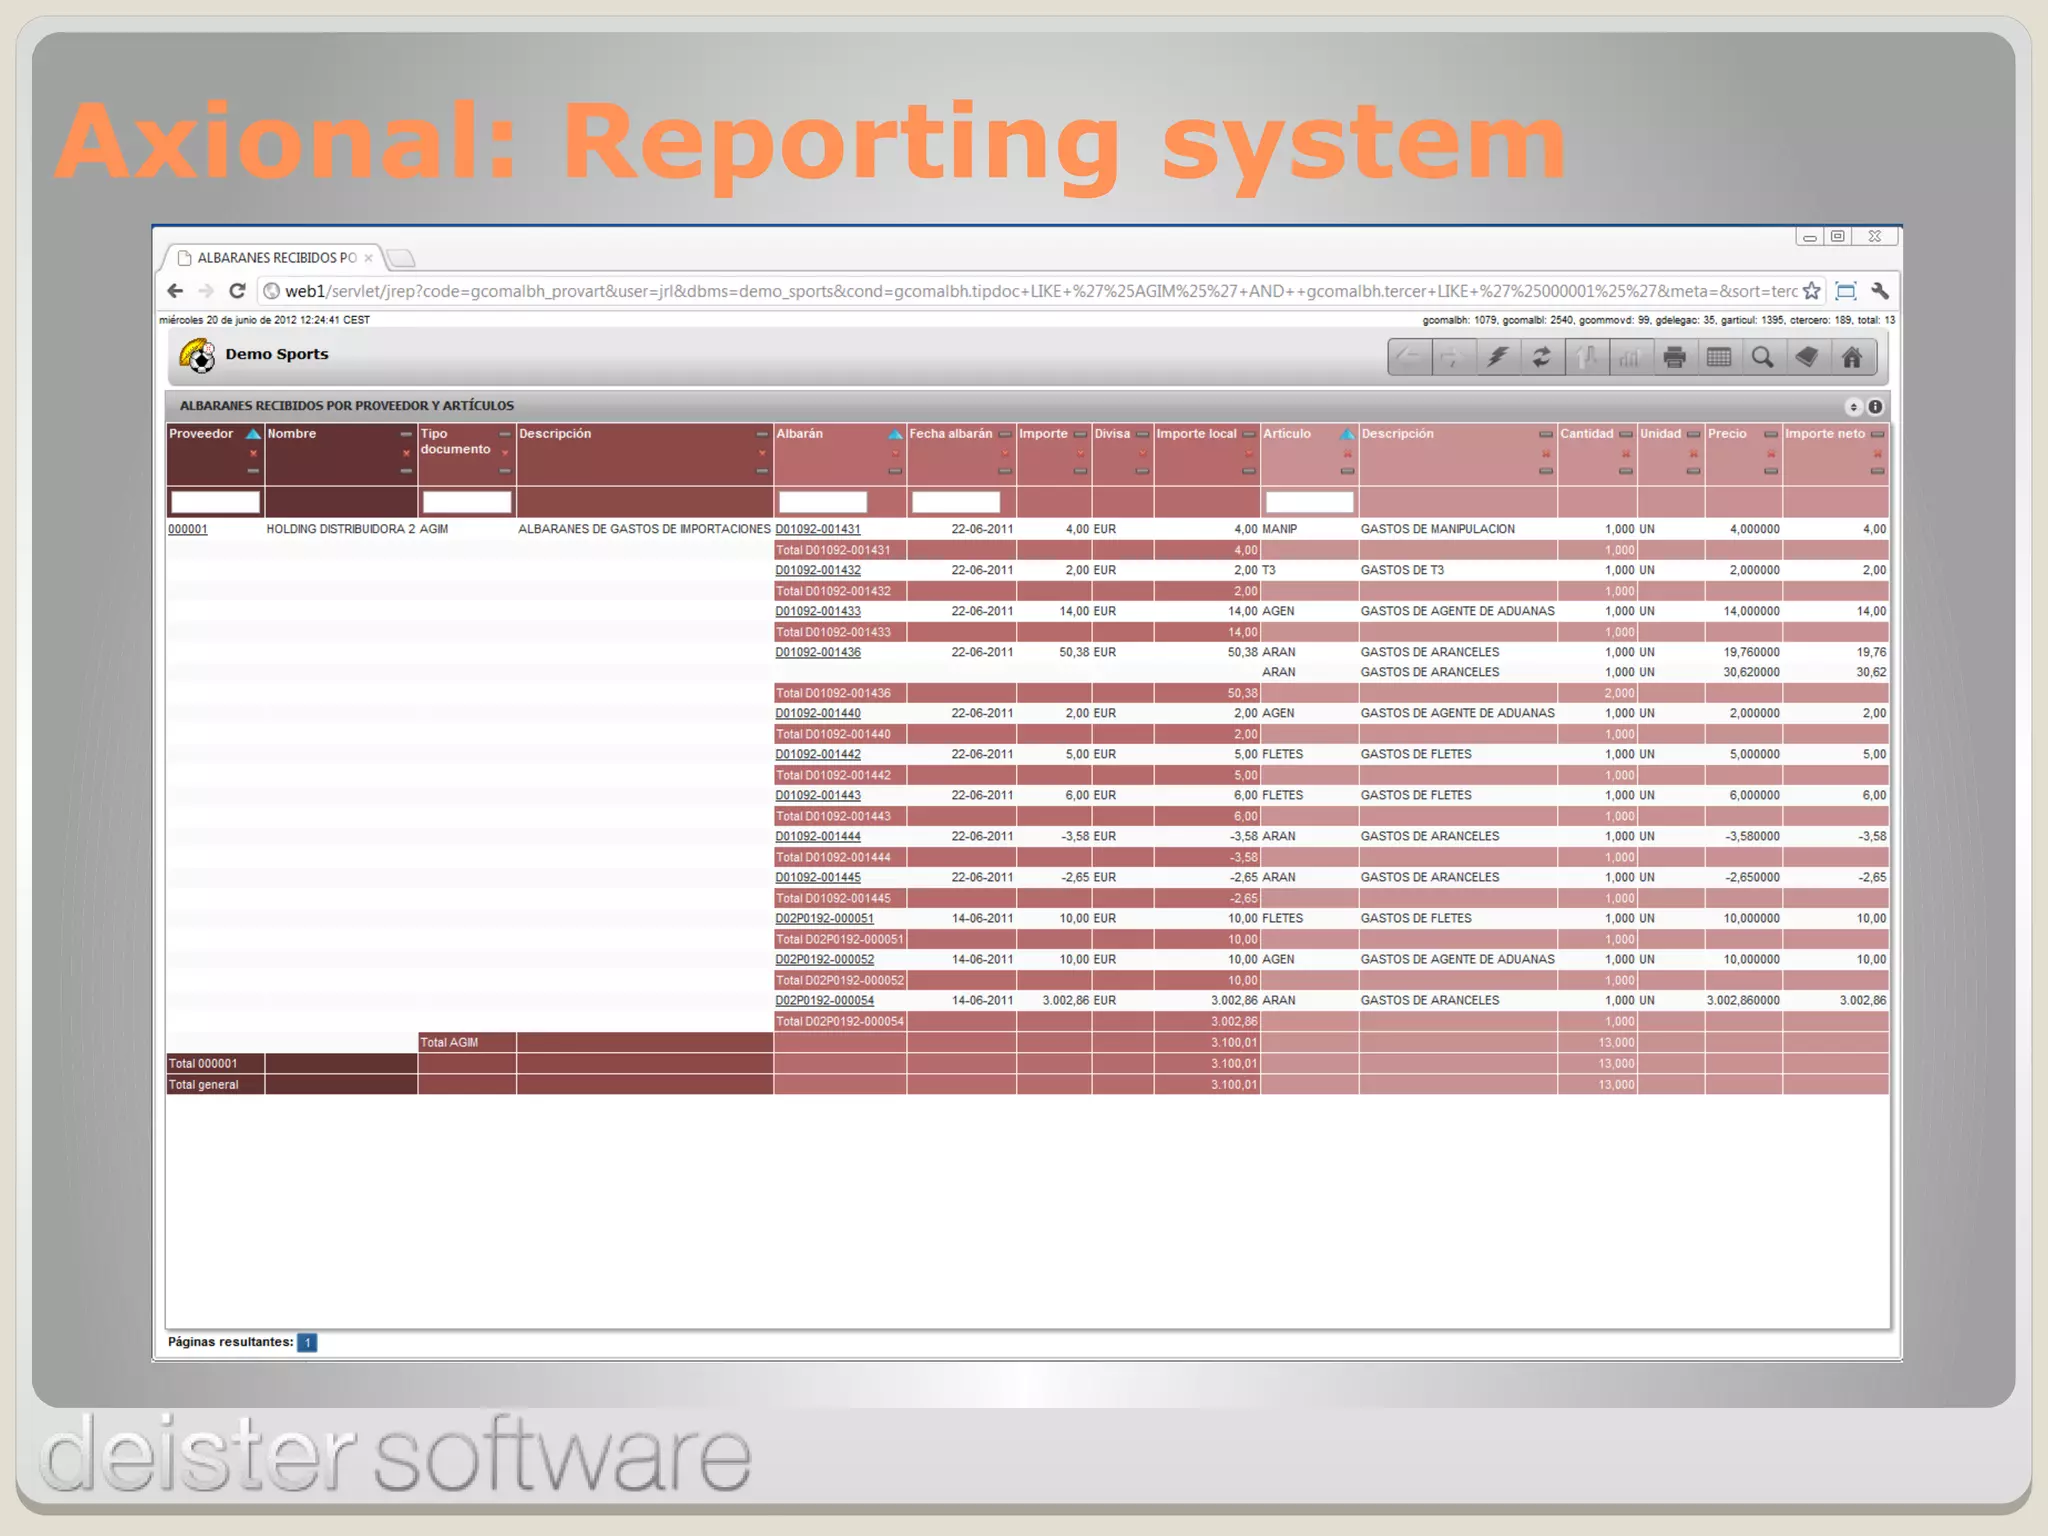Go to results page 1
The image size is (2048, 1536).
(x=307, y=1342)
